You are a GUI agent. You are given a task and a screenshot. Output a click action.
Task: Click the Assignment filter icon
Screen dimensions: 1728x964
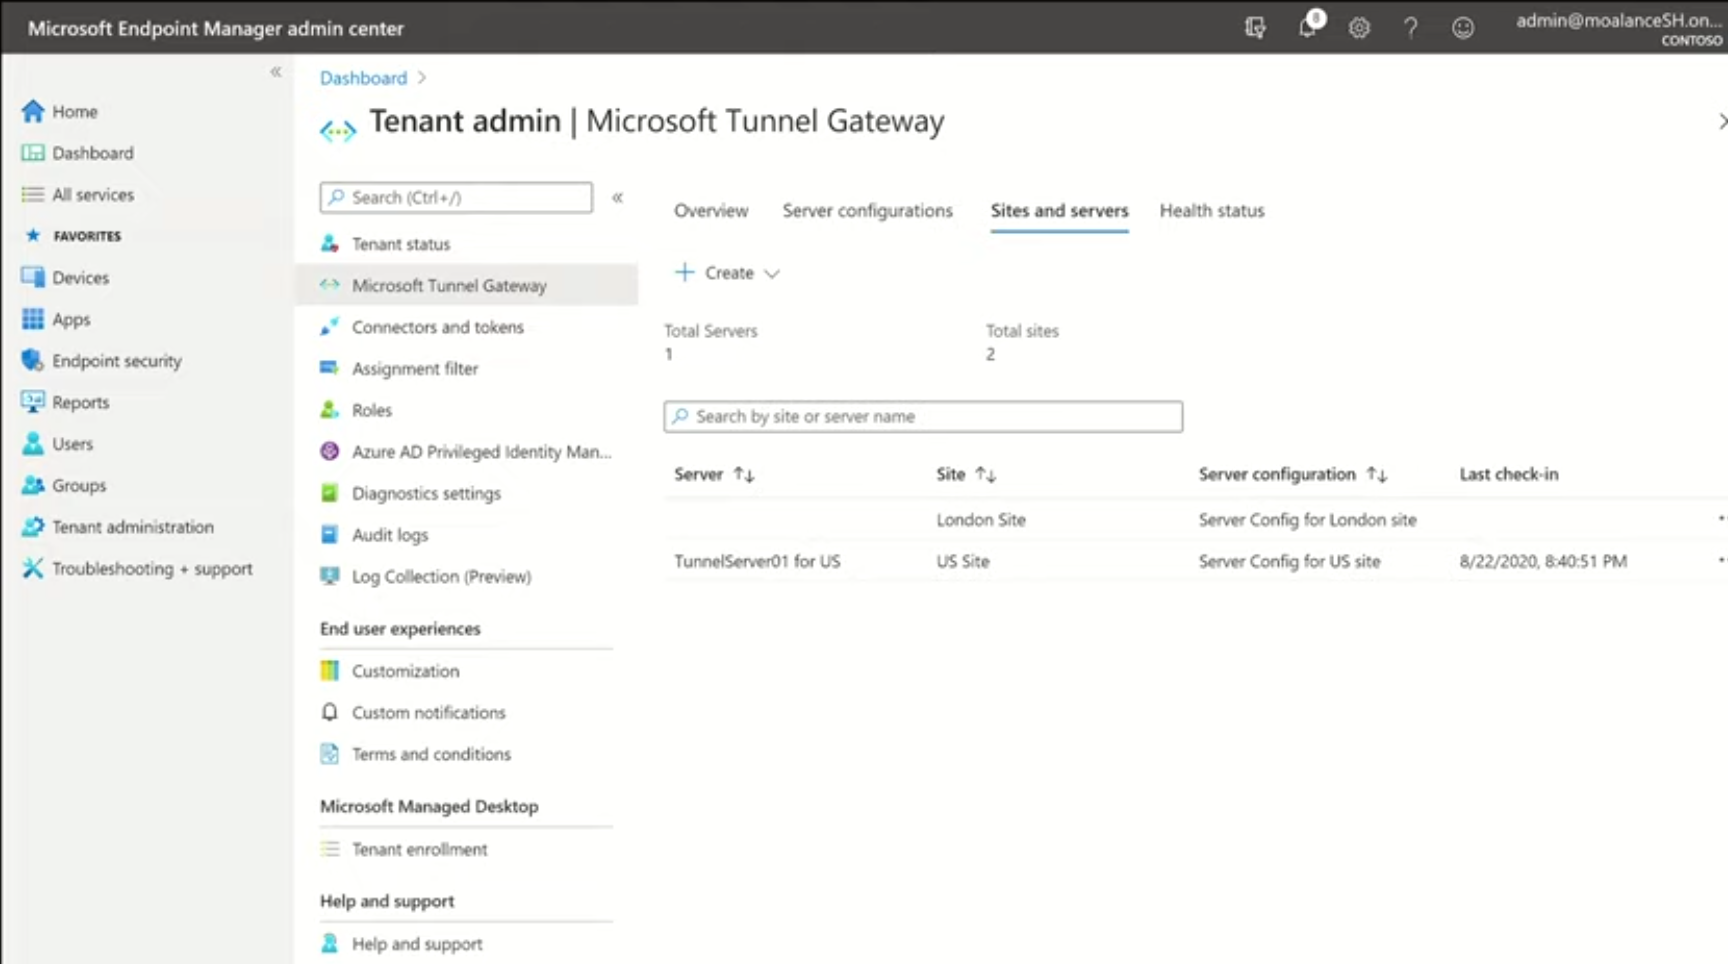[329, 368]
